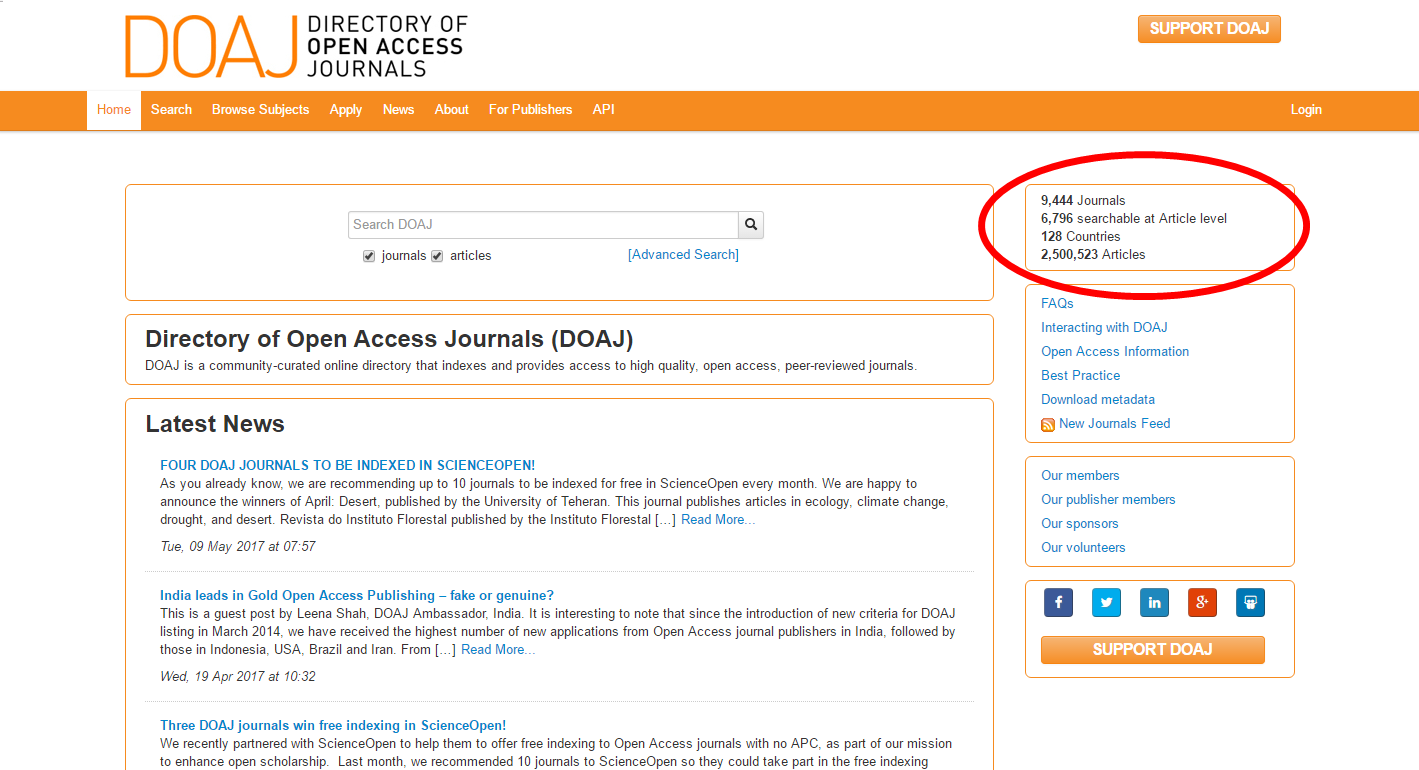Focus the Search DOAJ input field
The width and height of the screenshot is (1419, 770).
tap(543, 225)
